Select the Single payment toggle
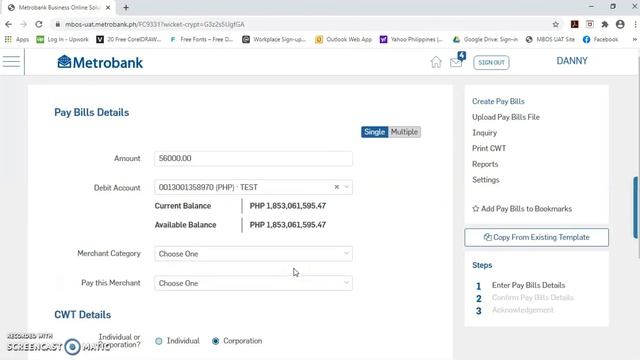640x360 pixels. (x=374, y=132)
